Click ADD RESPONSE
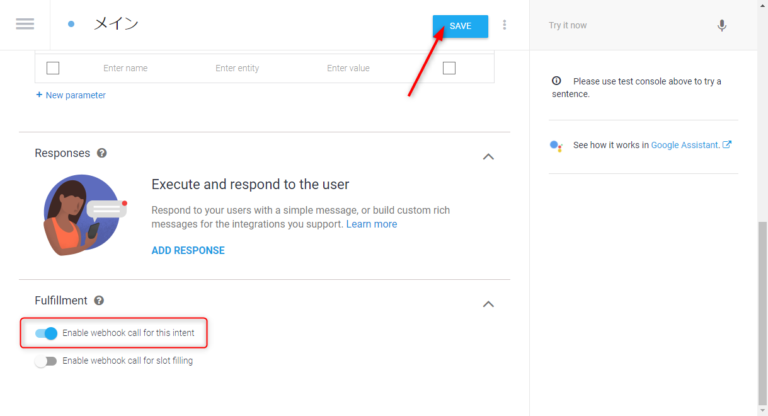The height and width of the screenshot is (416, 768). 188,250
